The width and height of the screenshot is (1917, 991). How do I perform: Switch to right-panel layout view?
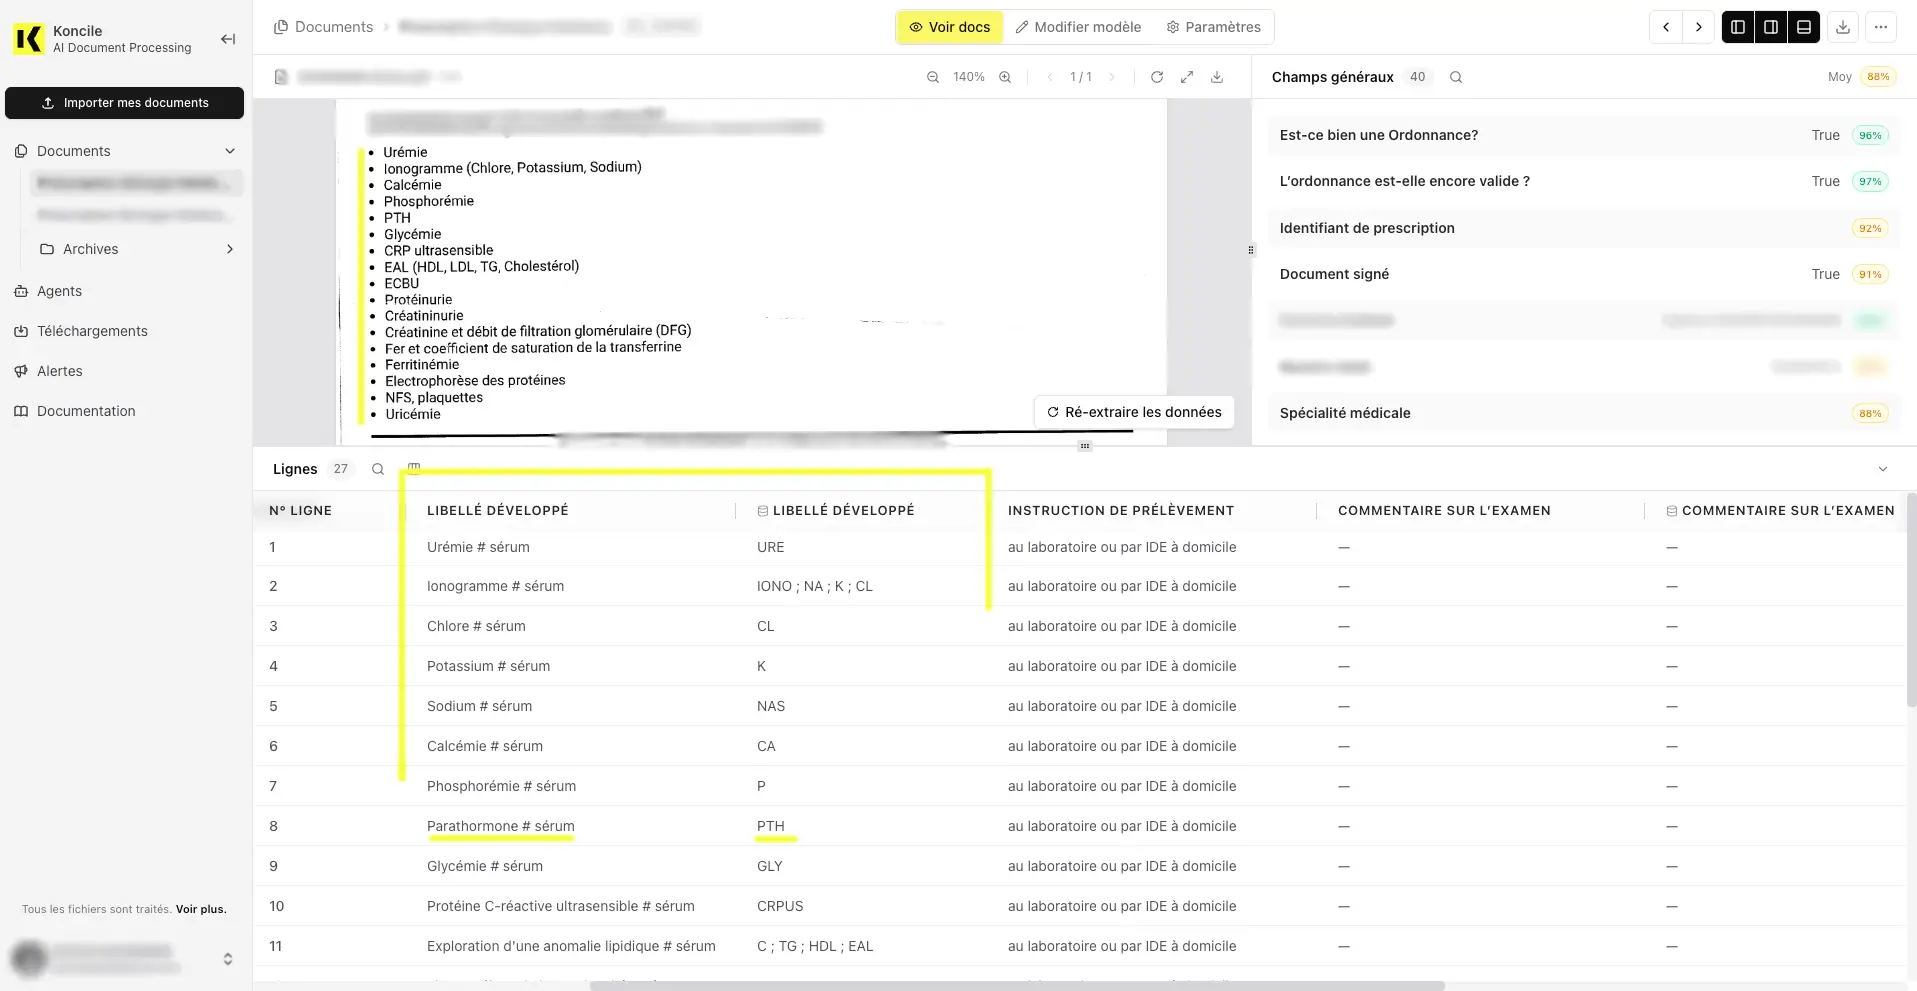[1771, 27]
